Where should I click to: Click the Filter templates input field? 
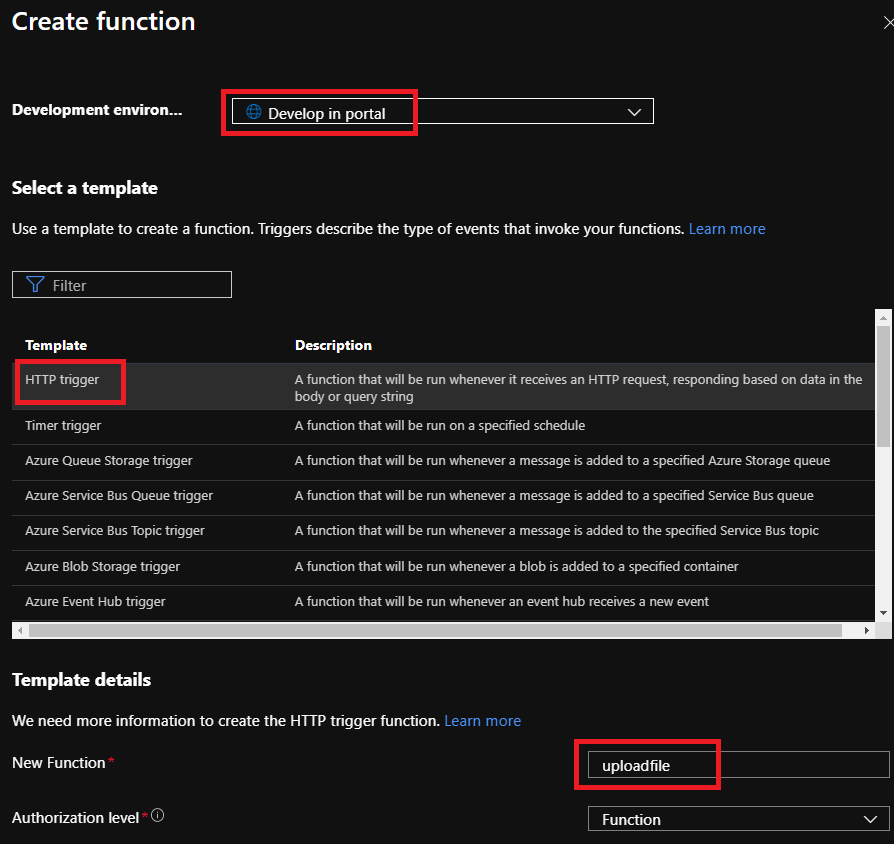pos(121,285)
